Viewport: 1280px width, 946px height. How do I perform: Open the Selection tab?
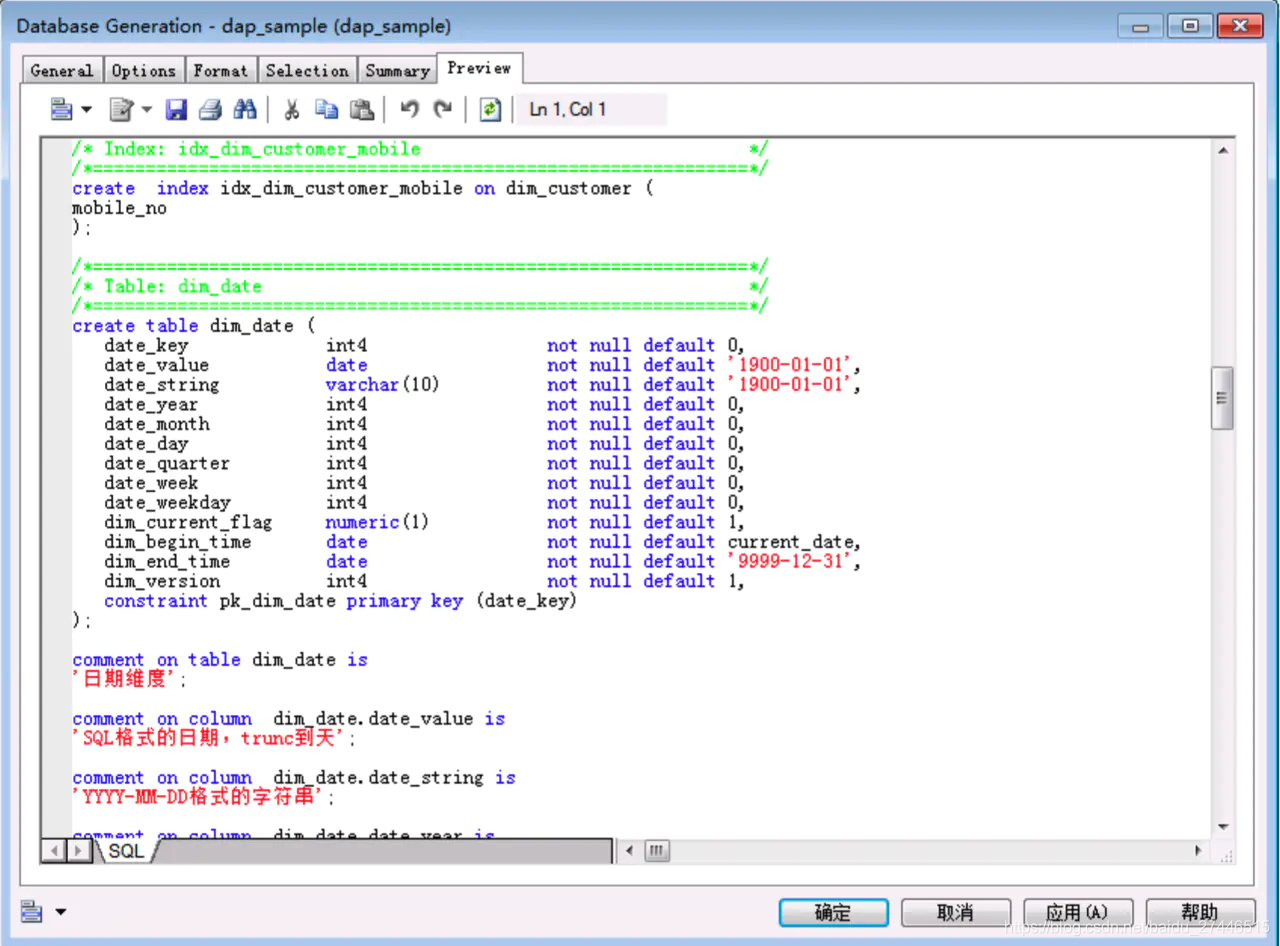tap(308, 70)
